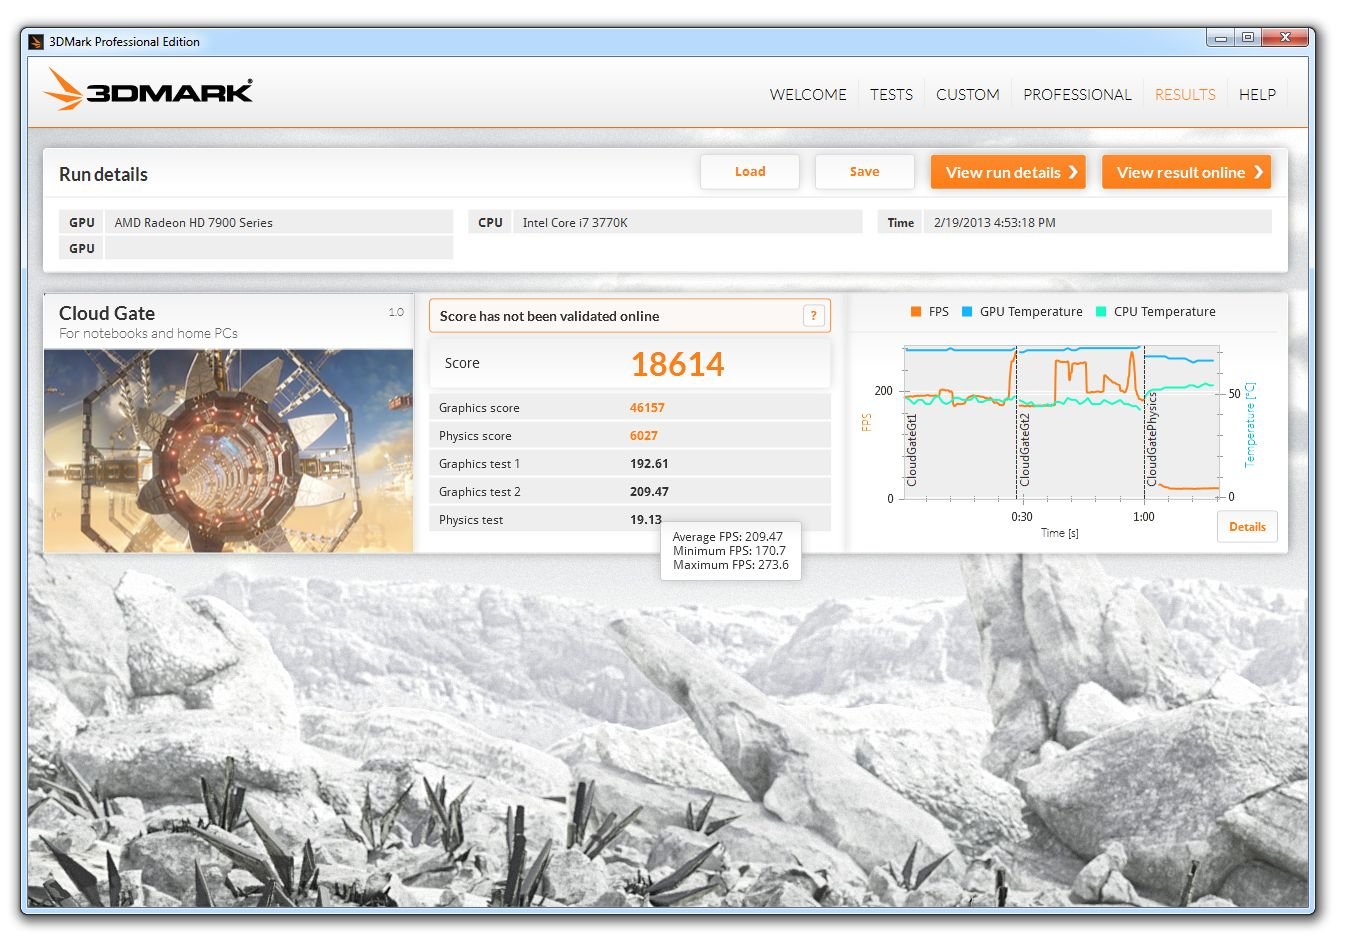Click the Details button under the chart
The width and height of the screenshot is (1346, 941).
pos(1247,527)
